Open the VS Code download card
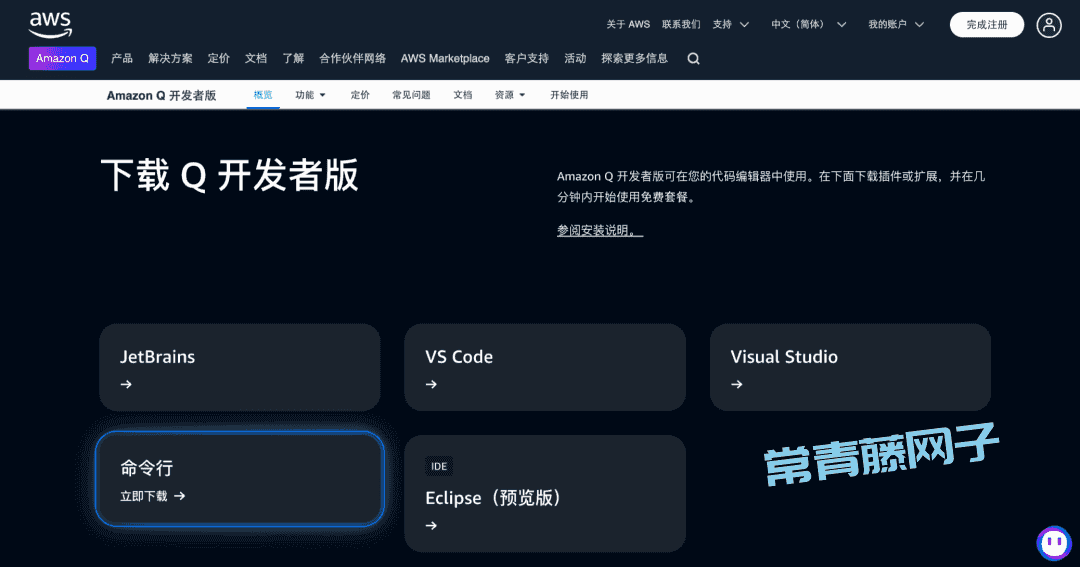1080x567 pixels. pos(545,367)
